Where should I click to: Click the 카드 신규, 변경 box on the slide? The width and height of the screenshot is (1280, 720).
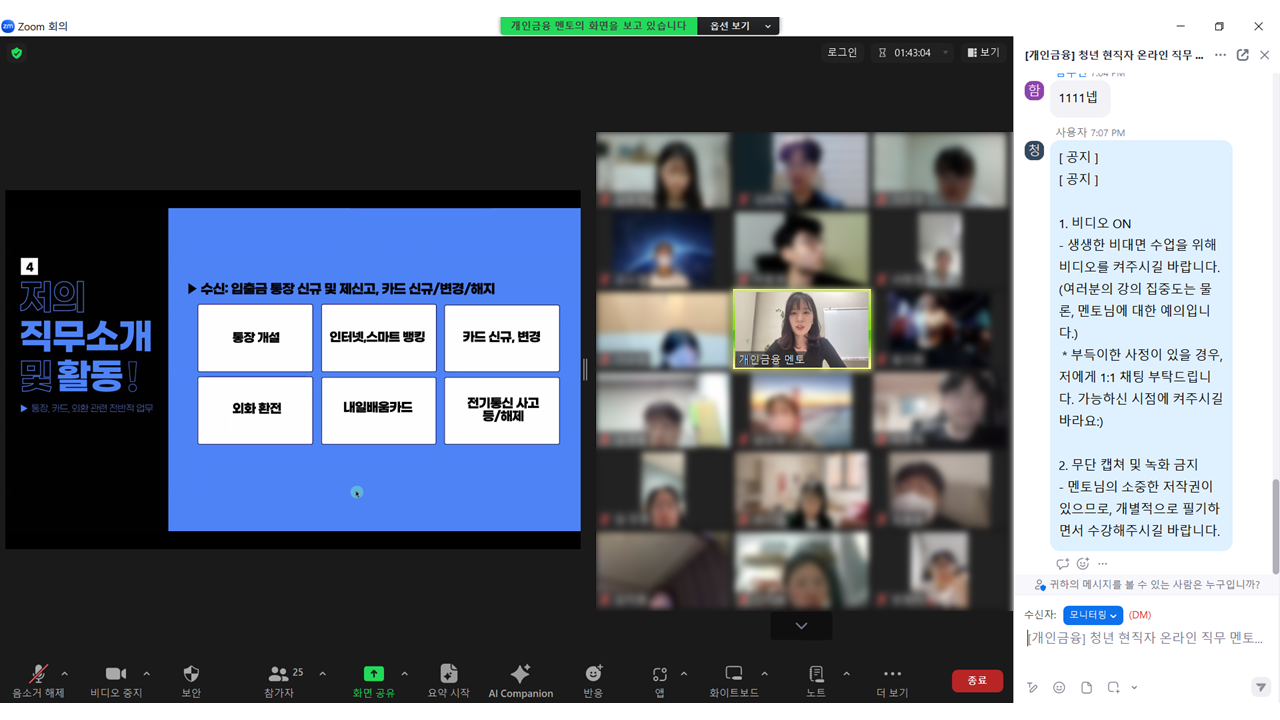[x=502, y=338]
